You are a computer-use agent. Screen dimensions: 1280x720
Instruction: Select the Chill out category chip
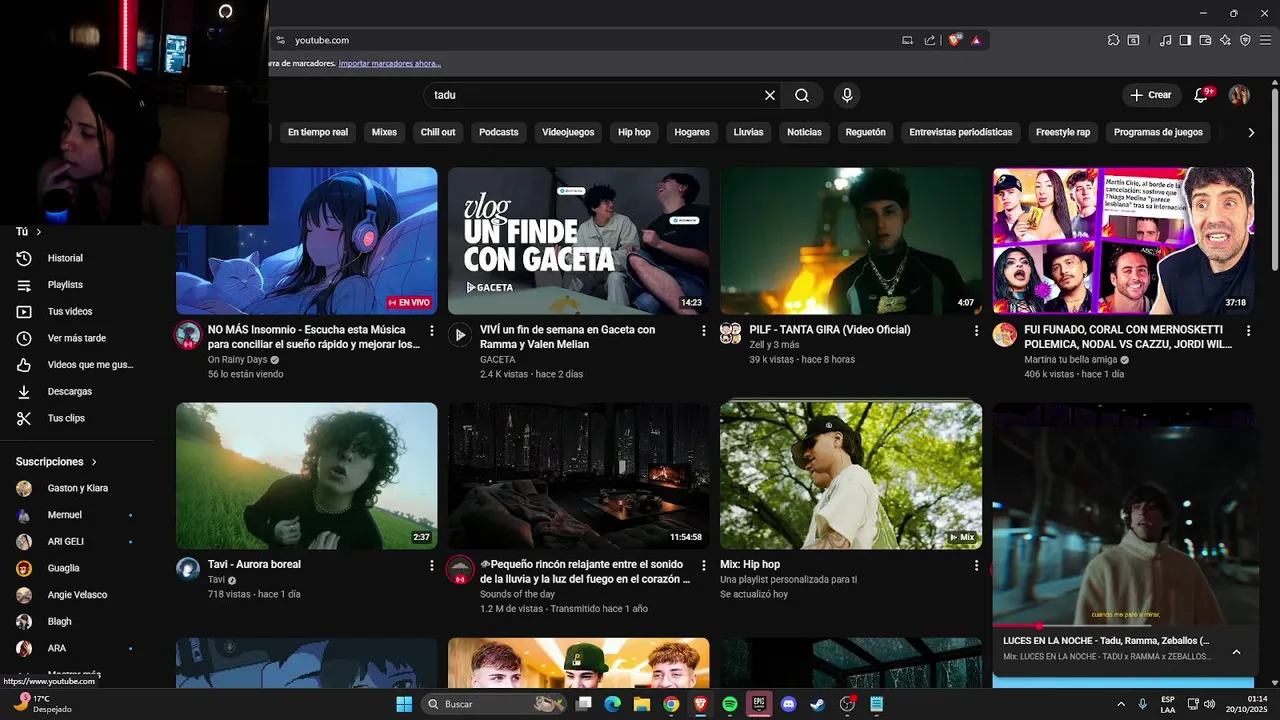tap(438, 132)
